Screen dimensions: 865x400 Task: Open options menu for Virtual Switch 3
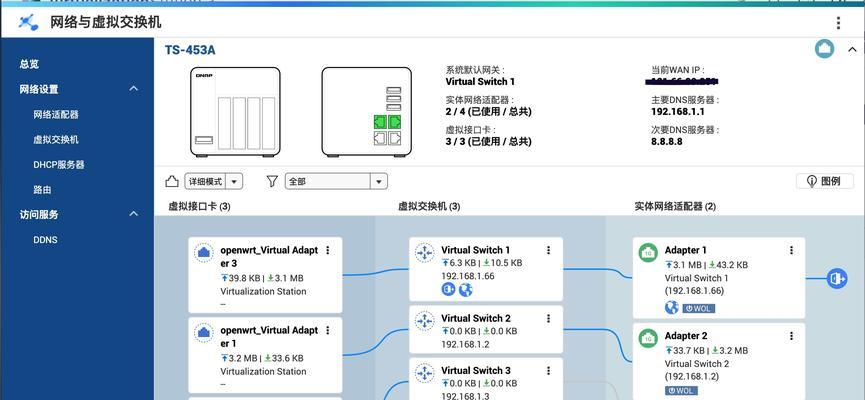(548, 370)
